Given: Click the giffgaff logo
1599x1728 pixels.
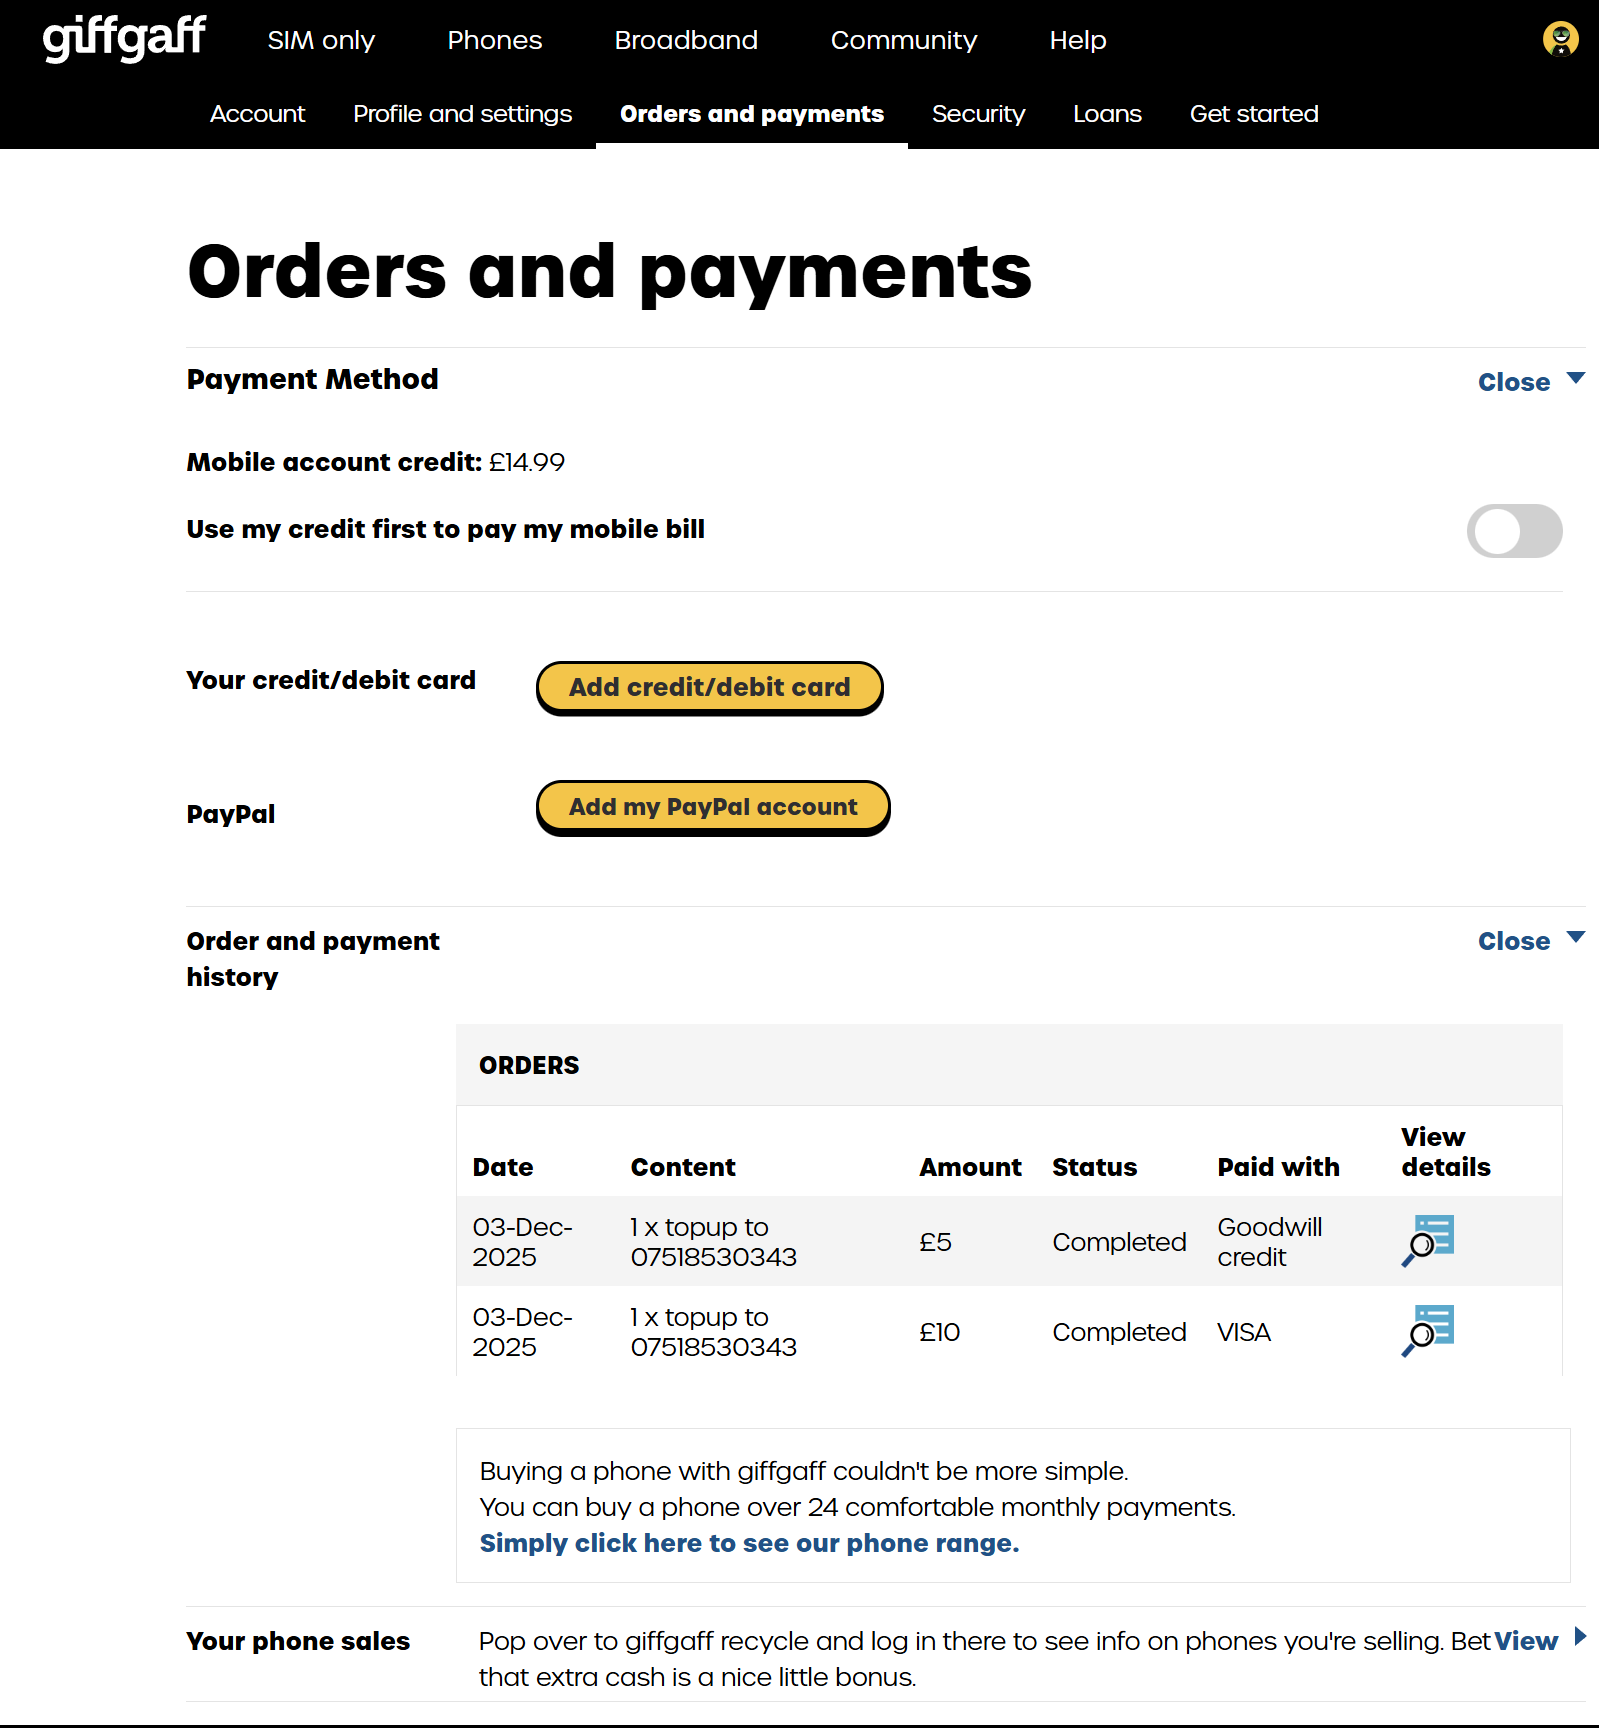Looking at the screenshot, I should [x=124, y=39].
